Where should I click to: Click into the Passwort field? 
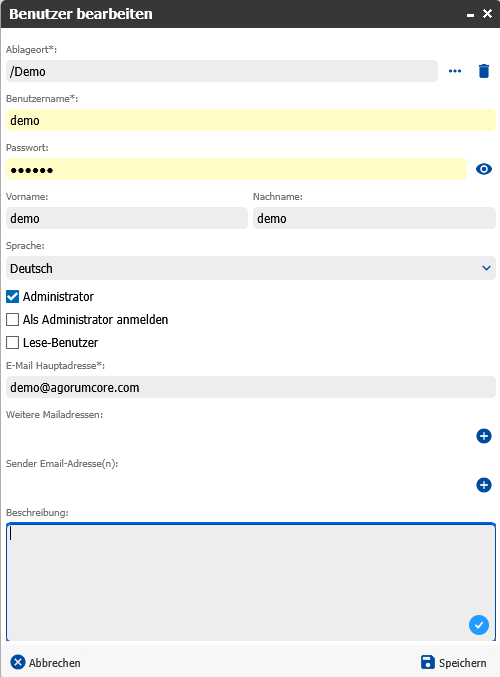(x=236, y=169)
